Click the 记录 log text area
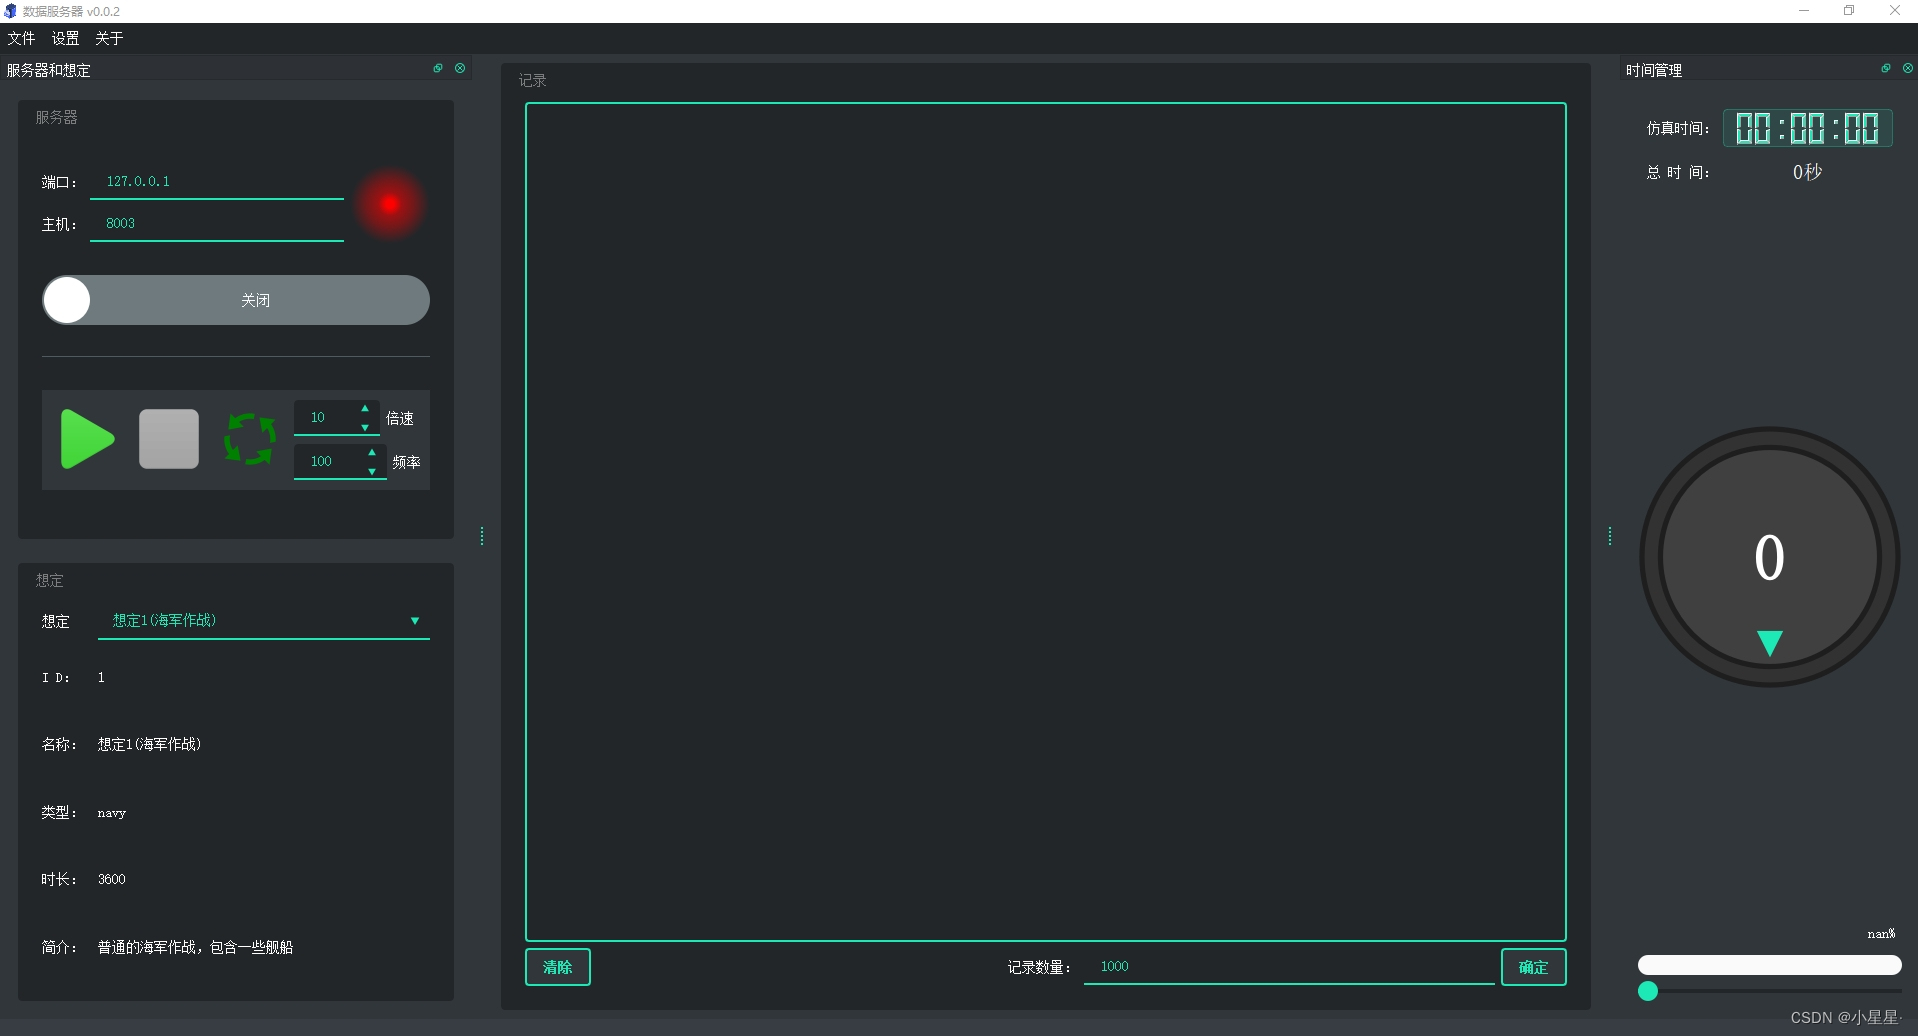1918x1036 pixels. (x=1046, y=522)
